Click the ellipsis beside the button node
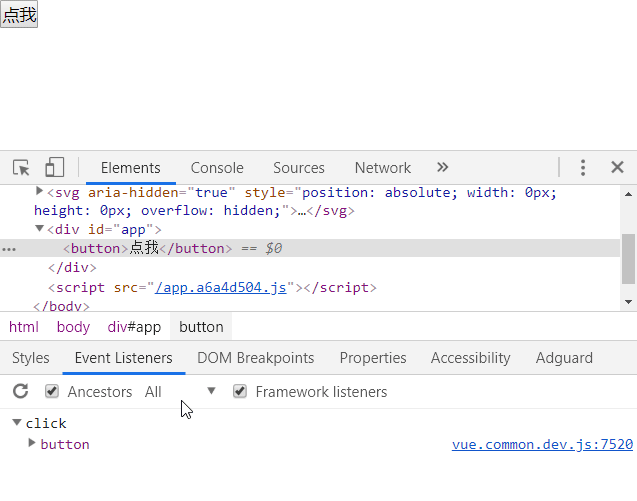The image size is (637, 501). 9,249
